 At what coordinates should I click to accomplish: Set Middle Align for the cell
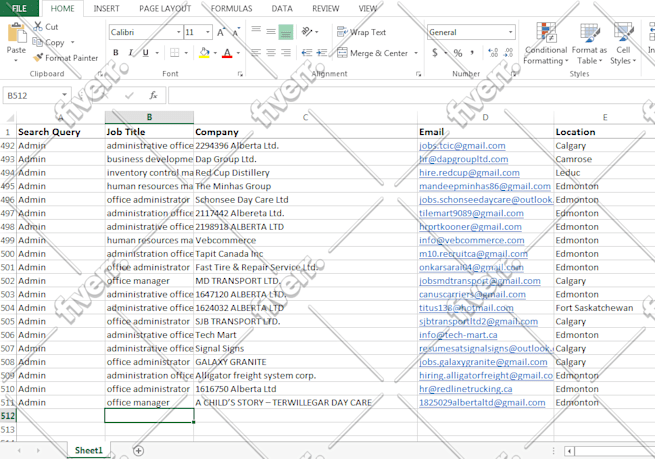pos(271,31)
